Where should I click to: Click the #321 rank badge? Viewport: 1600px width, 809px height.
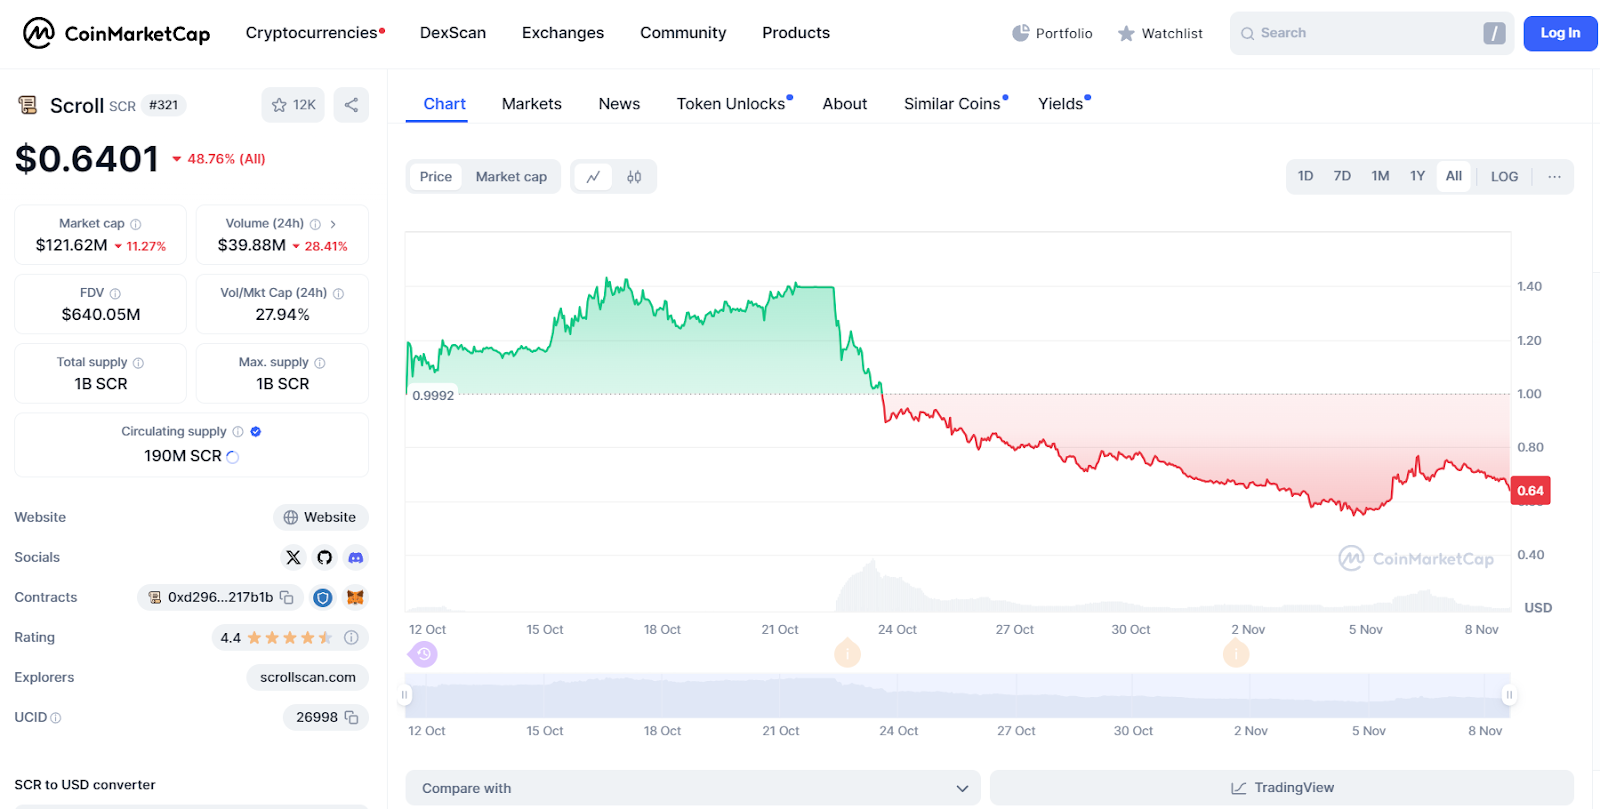[x=164, y=105]
